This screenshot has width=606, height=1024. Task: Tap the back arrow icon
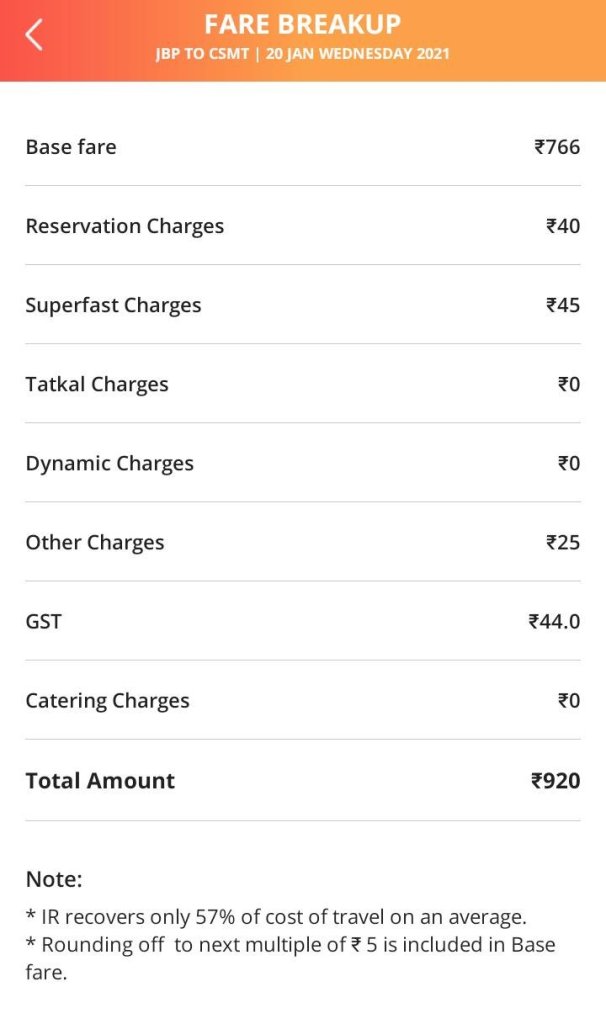point(35,36)
